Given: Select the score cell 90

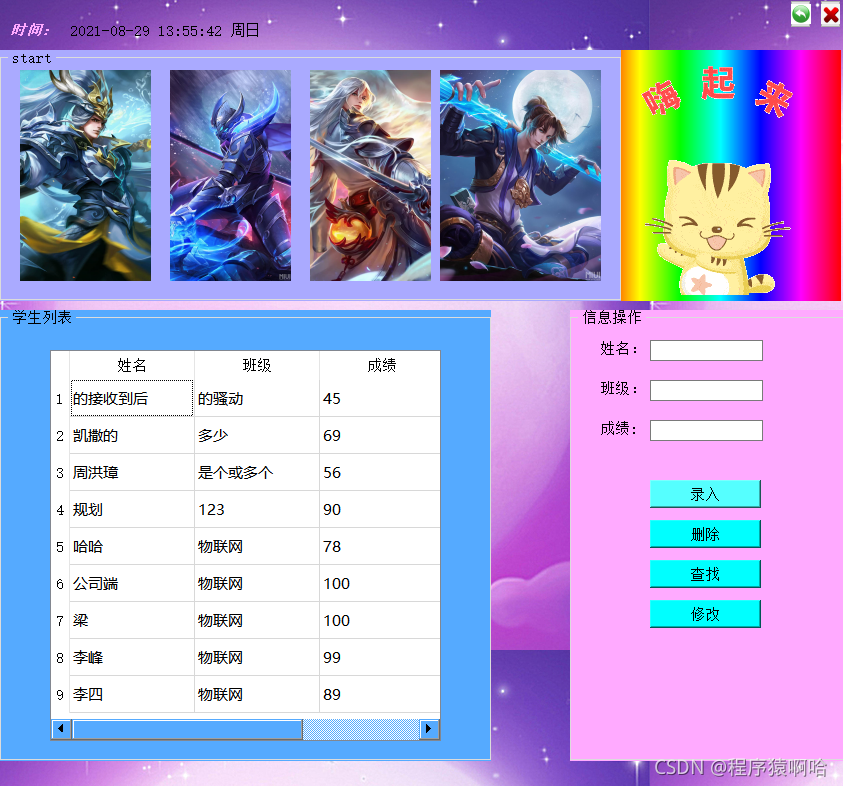Looking at the screenshot, I should tap(380, 509).
